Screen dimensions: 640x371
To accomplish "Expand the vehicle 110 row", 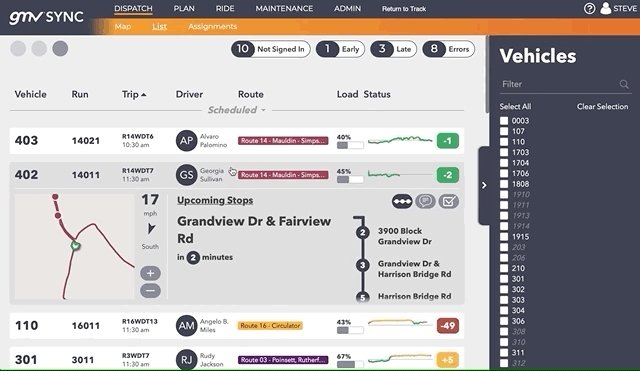I will click(x=237, y=326).
